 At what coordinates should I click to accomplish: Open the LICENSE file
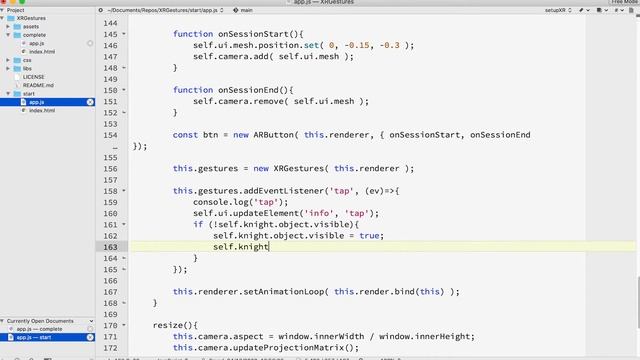33,77
